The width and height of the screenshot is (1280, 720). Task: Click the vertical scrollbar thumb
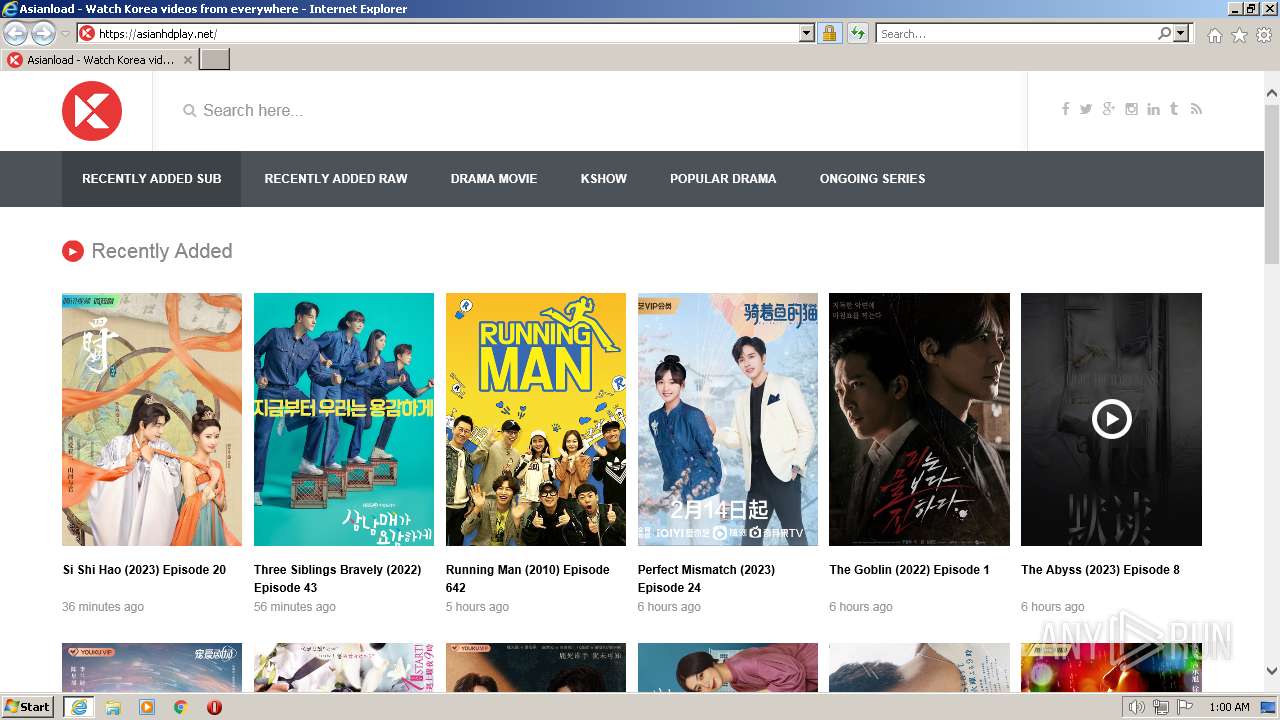point(1272,183)
